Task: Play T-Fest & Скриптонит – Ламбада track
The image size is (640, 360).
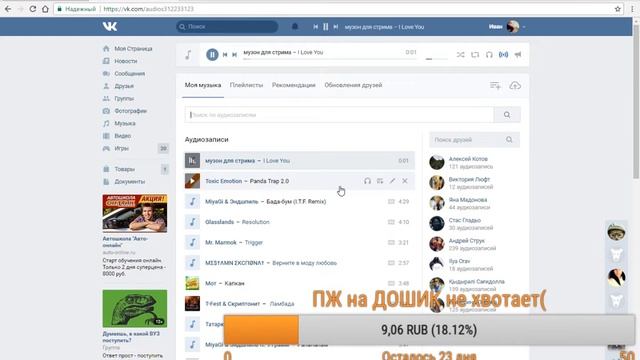Action: coord(192,304)
